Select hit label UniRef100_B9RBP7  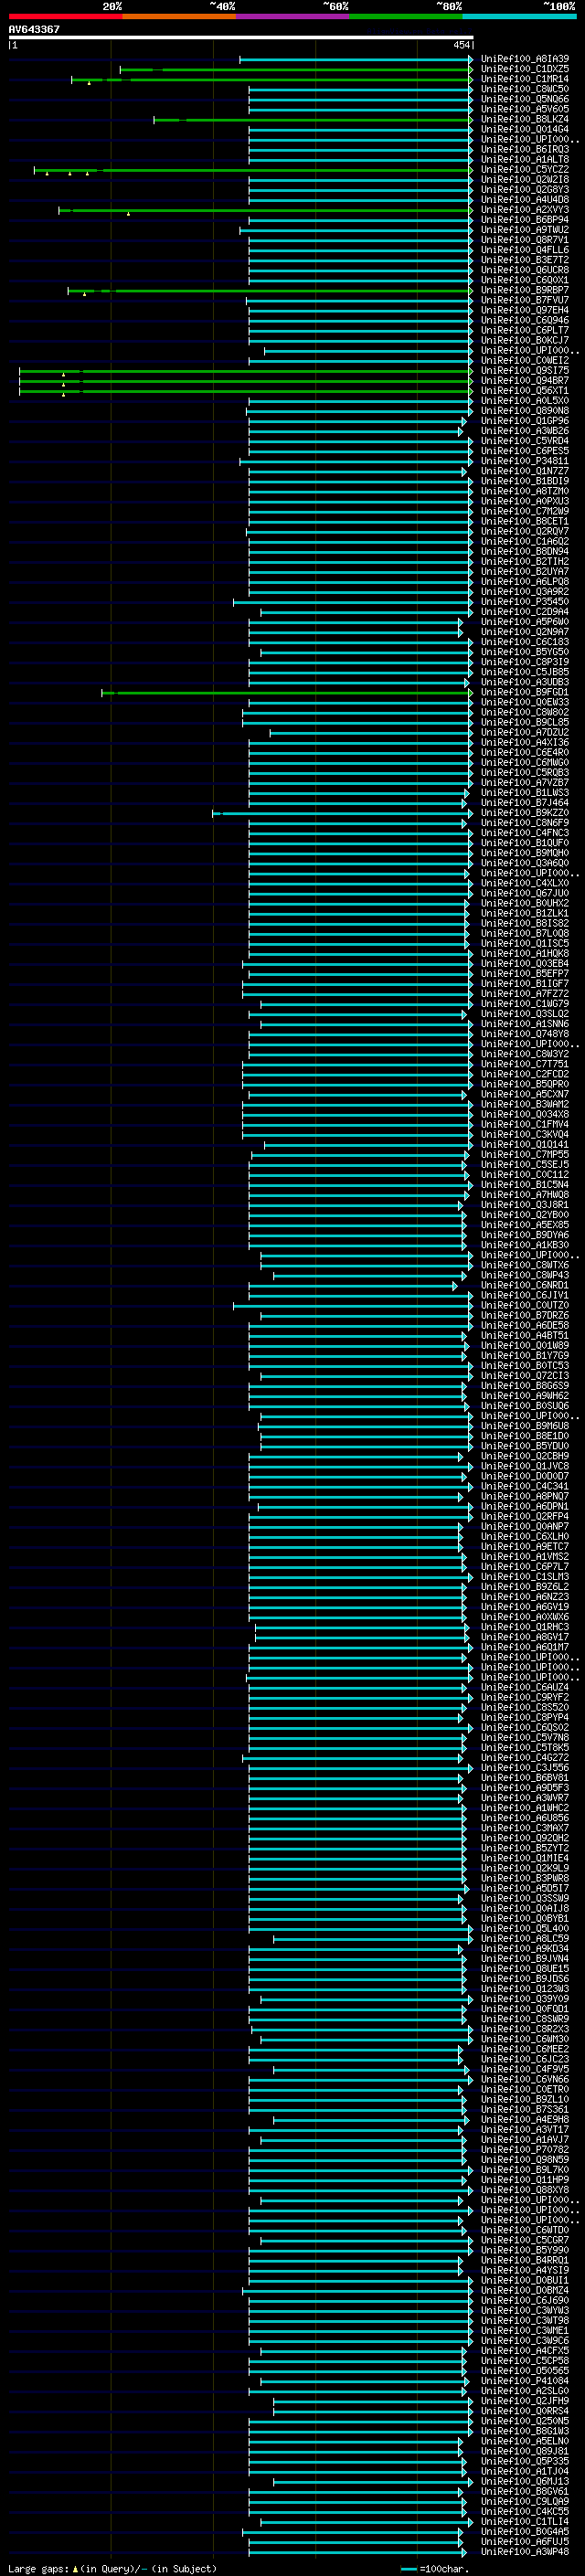[525, 290]
